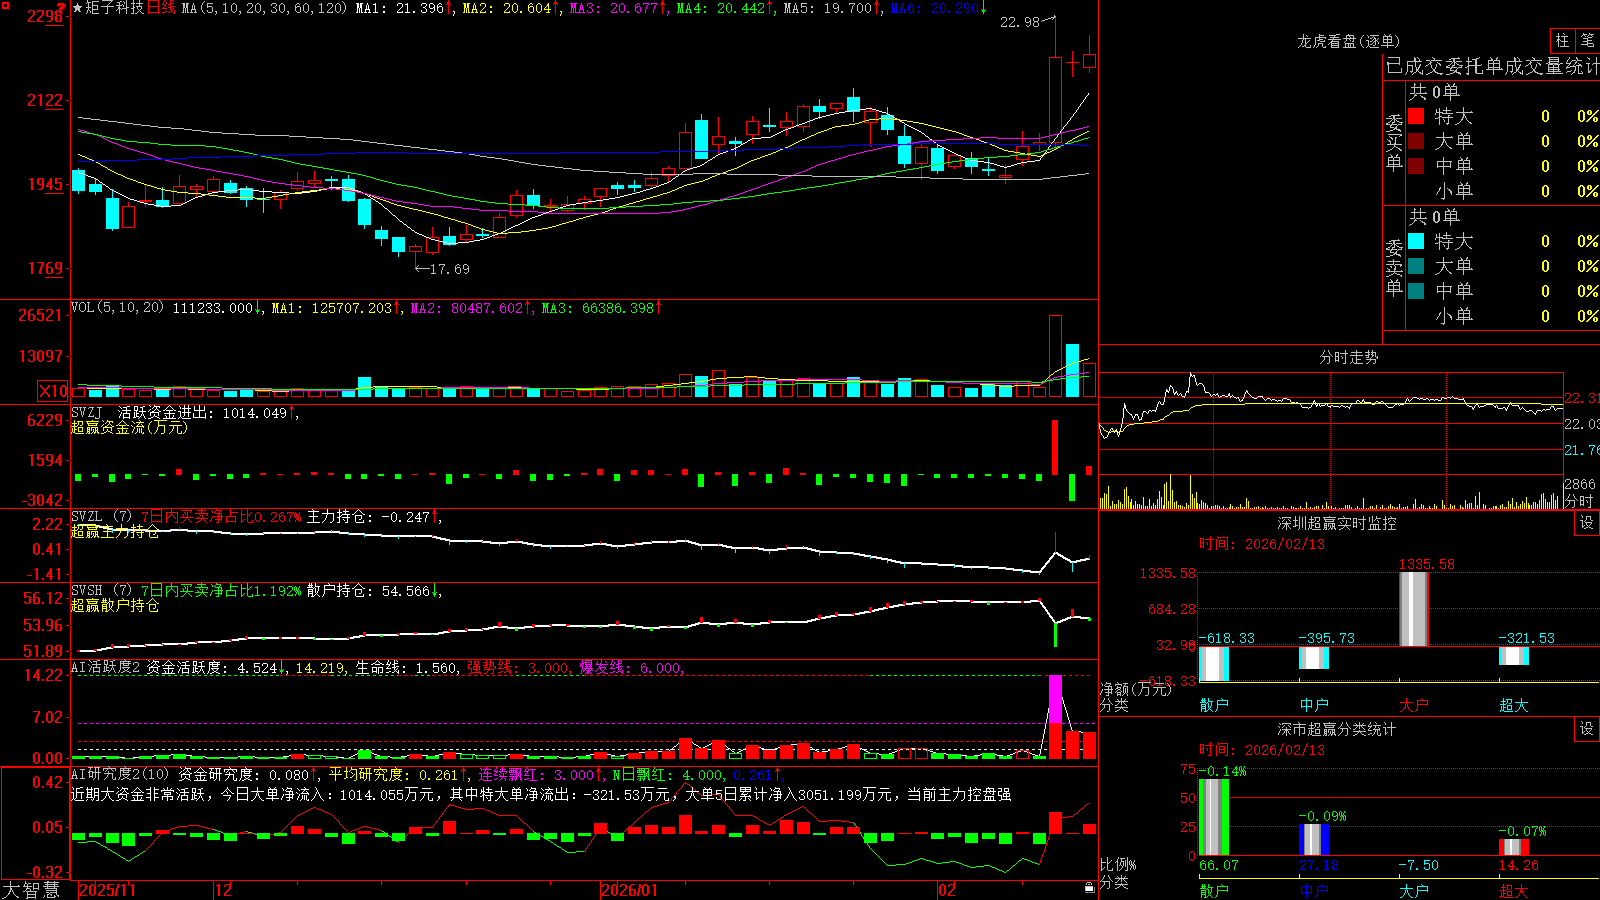Click the star icon before 矩子科技

pyautogui.click(x=77, y=8)
